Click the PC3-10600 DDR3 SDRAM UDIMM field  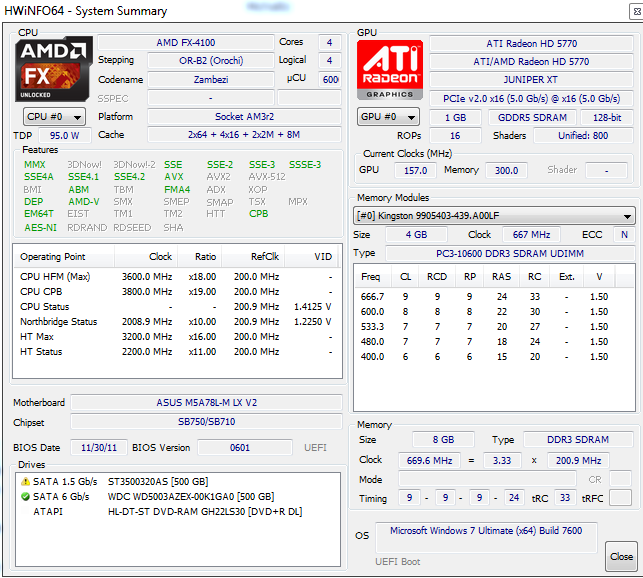coord(510,254)
